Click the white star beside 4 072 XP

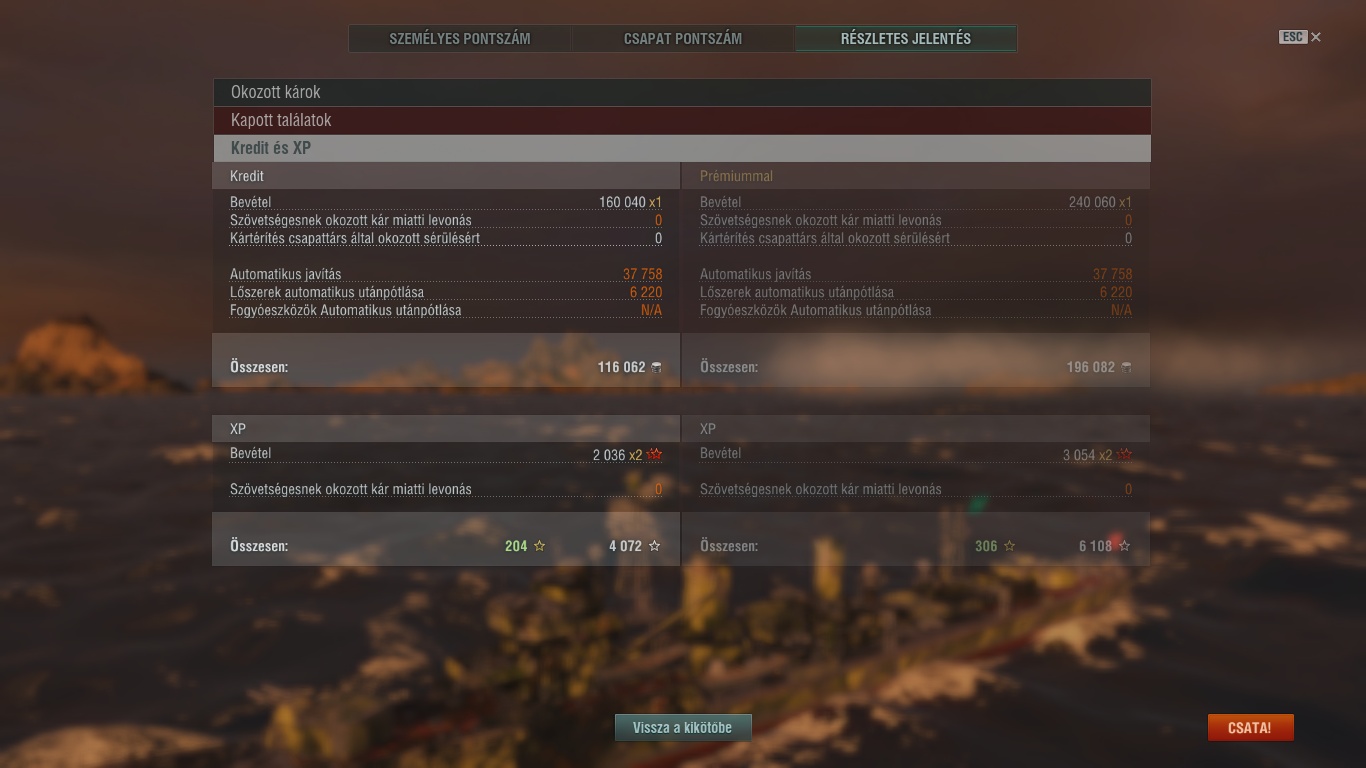pyautogui.click(x=655, y=546)
